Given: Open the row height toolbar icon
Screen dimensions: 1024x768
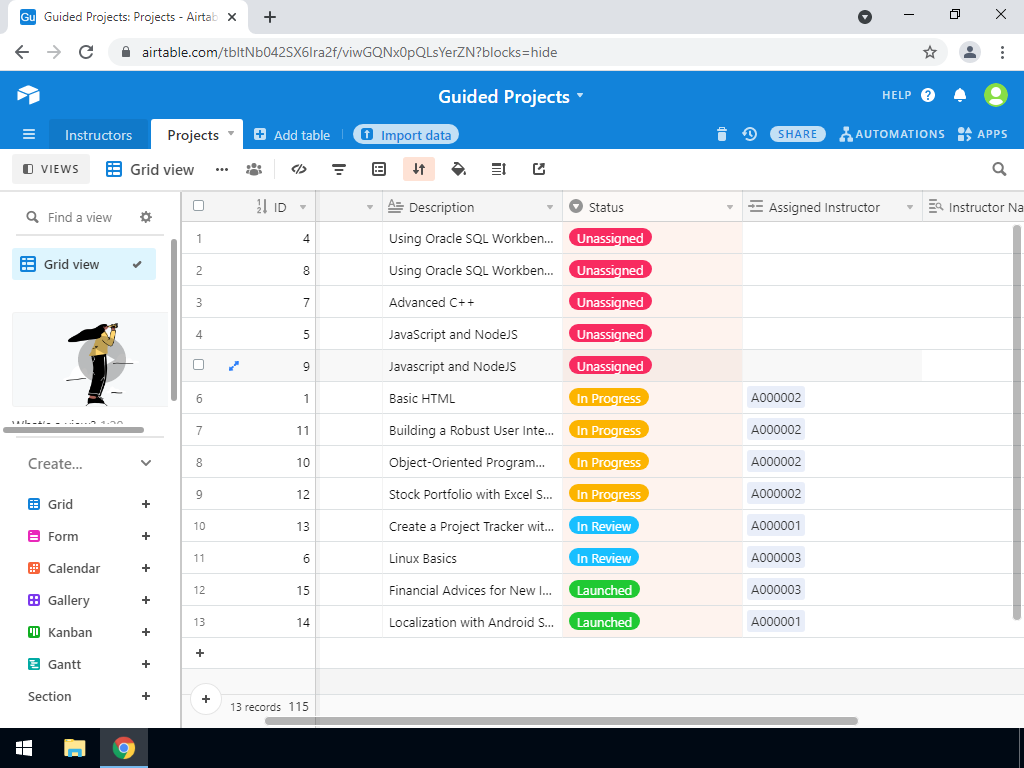Looking at the screenshot, I should [499, 170].
